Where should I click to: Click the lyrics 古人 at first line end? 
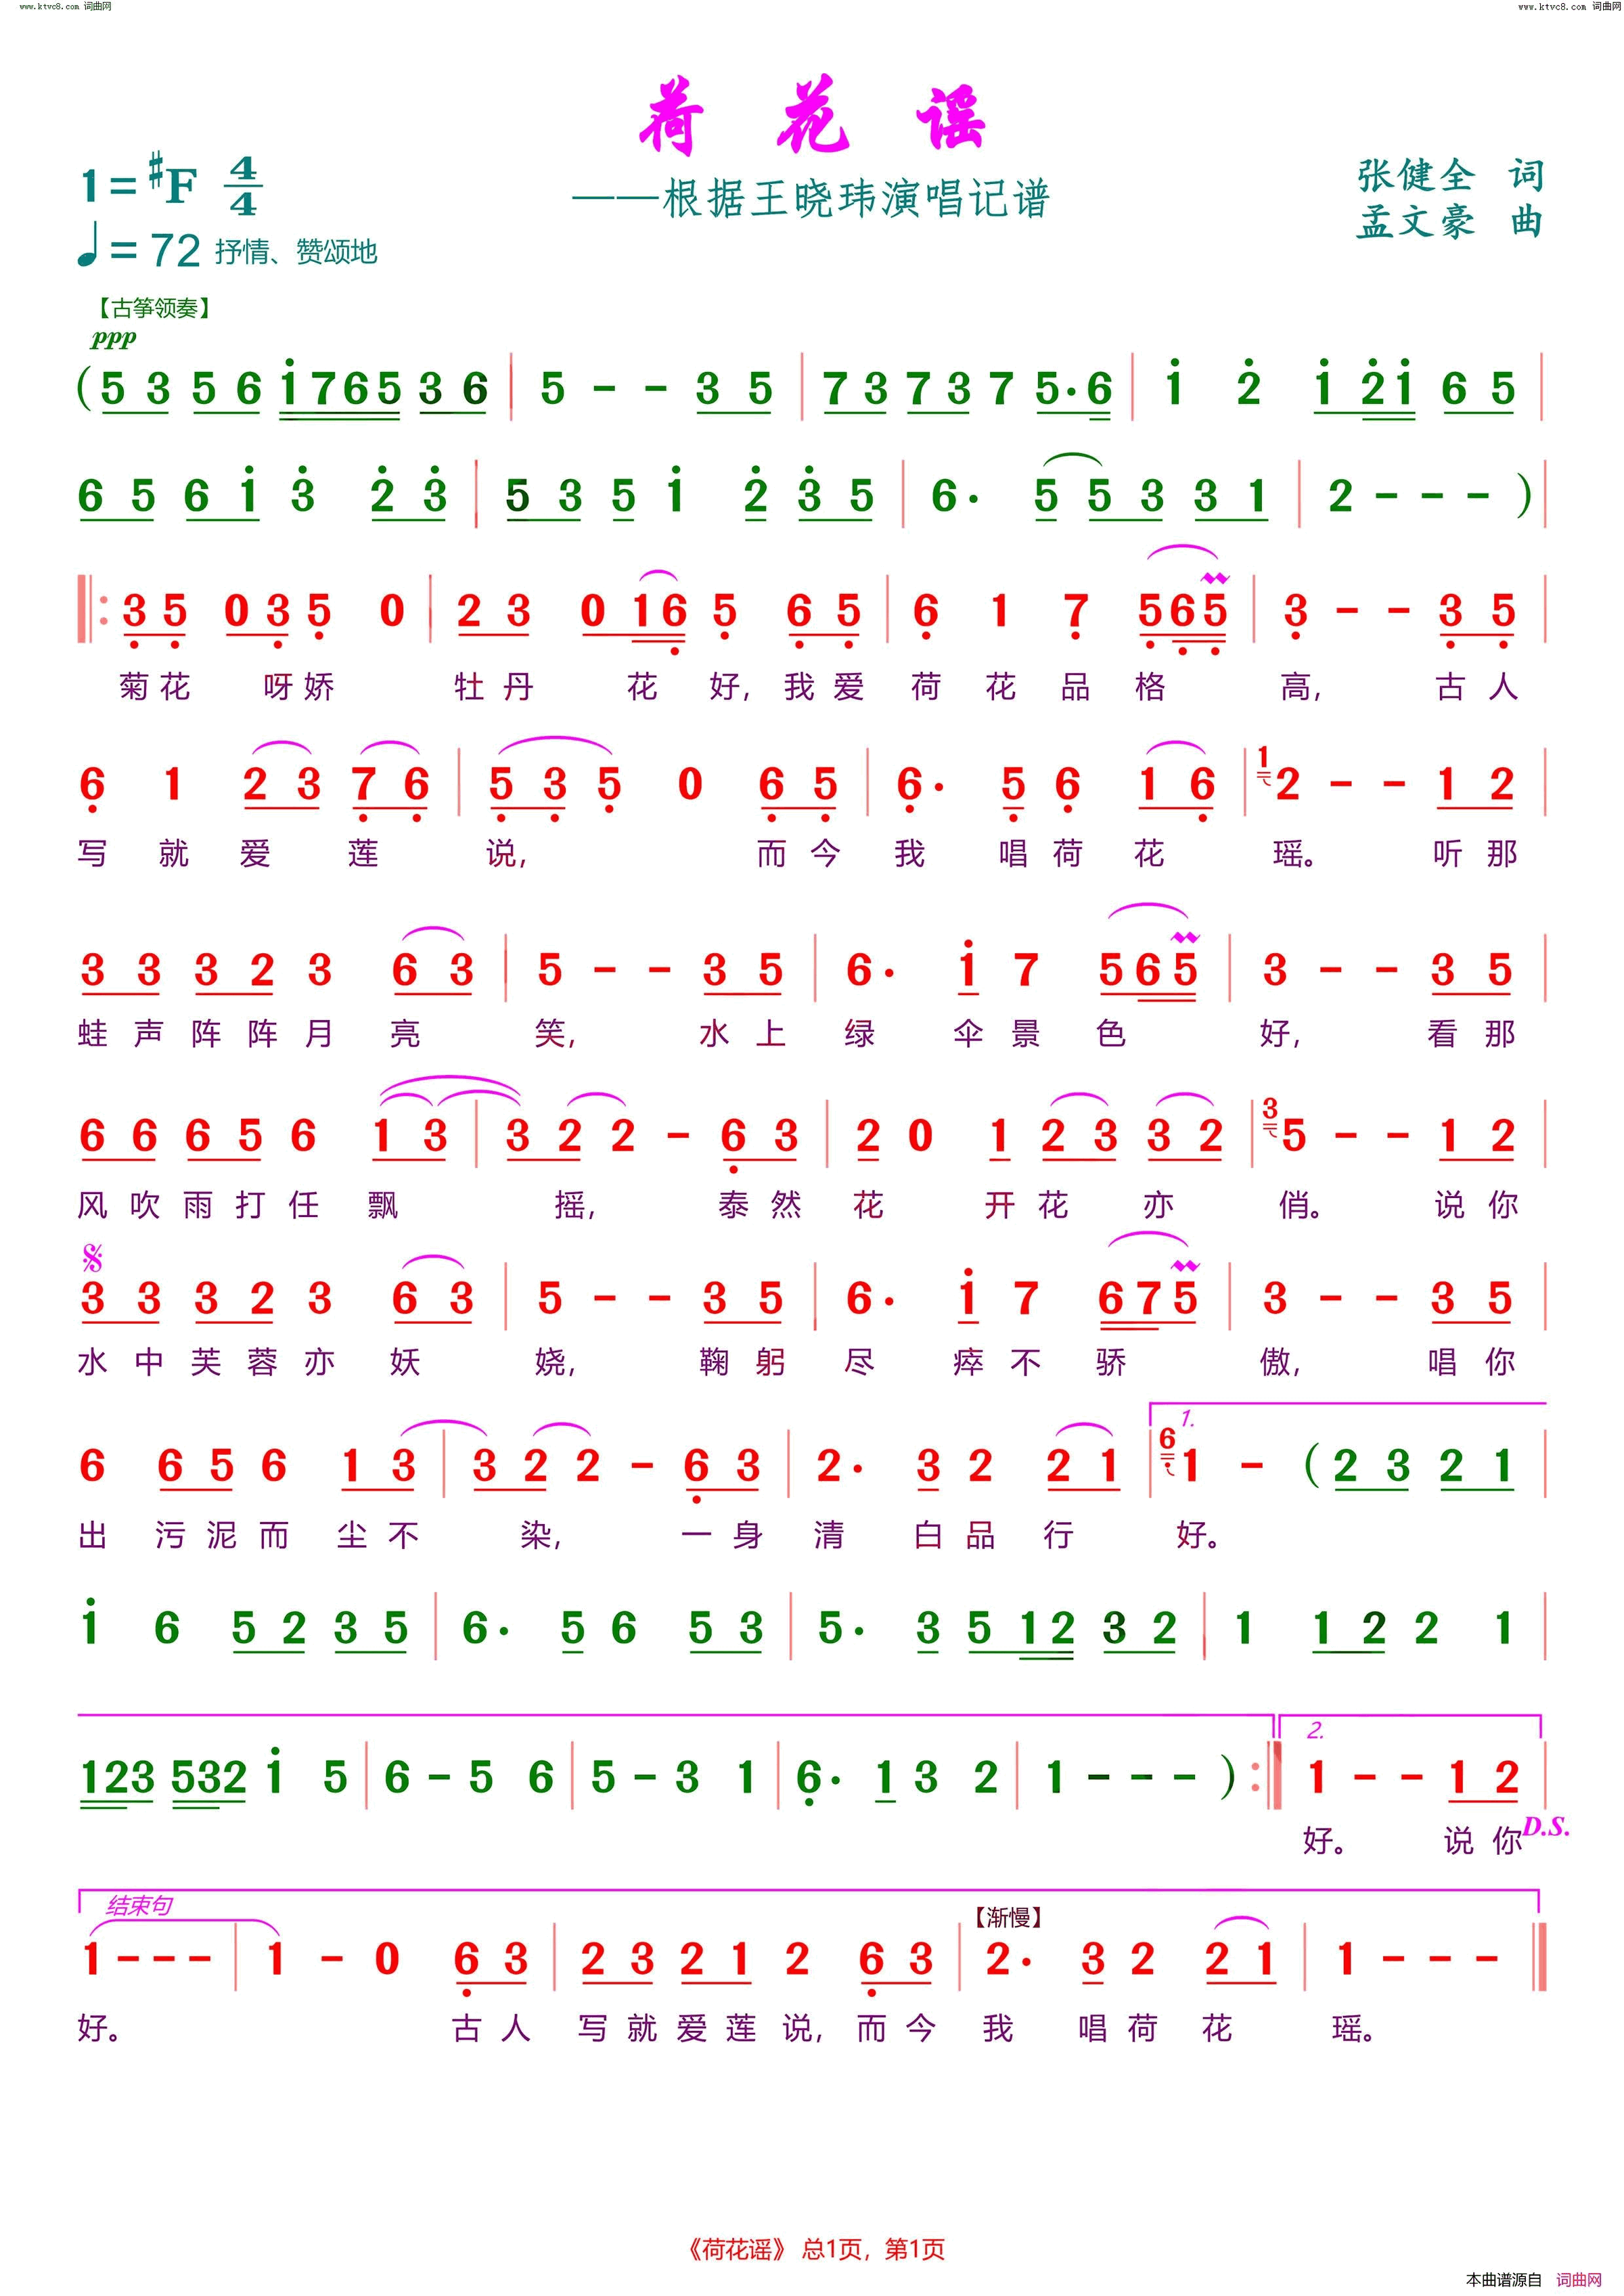point(1478,687)
